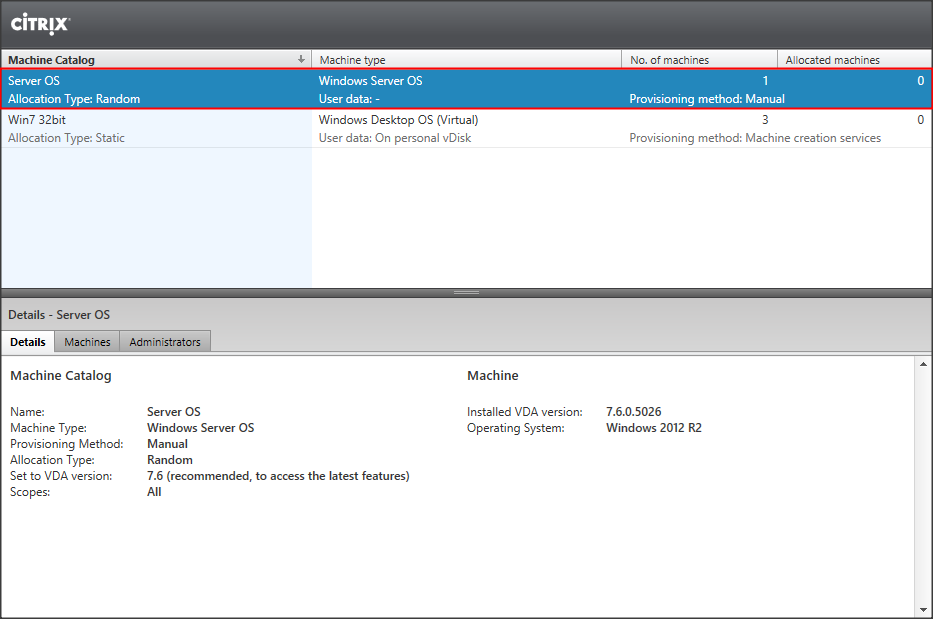
Task: Click the Machine Catalog column header label
Action: coord(51,60)
